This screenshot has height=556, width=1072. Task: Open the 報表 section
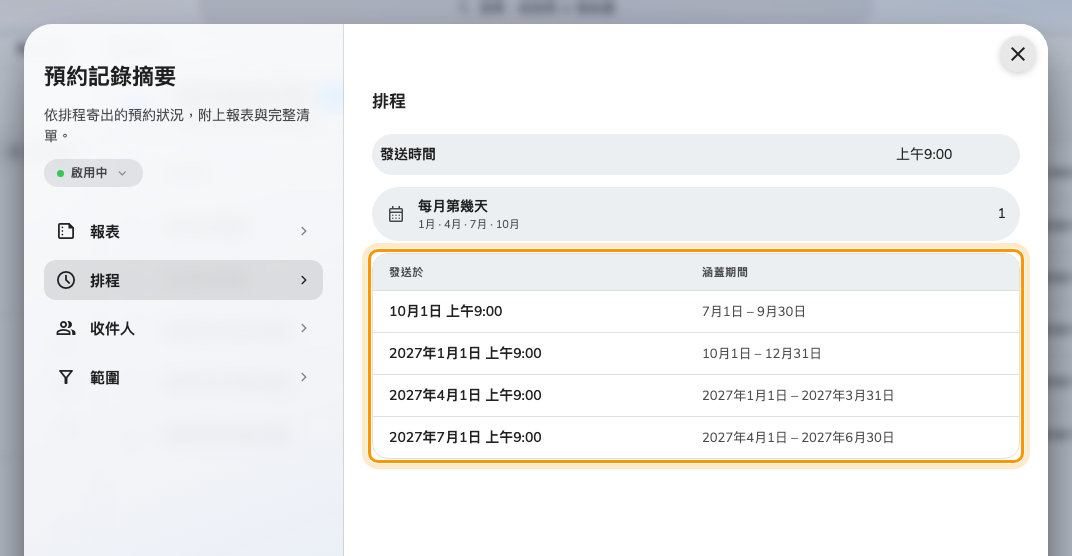click(x=183, y=231)
